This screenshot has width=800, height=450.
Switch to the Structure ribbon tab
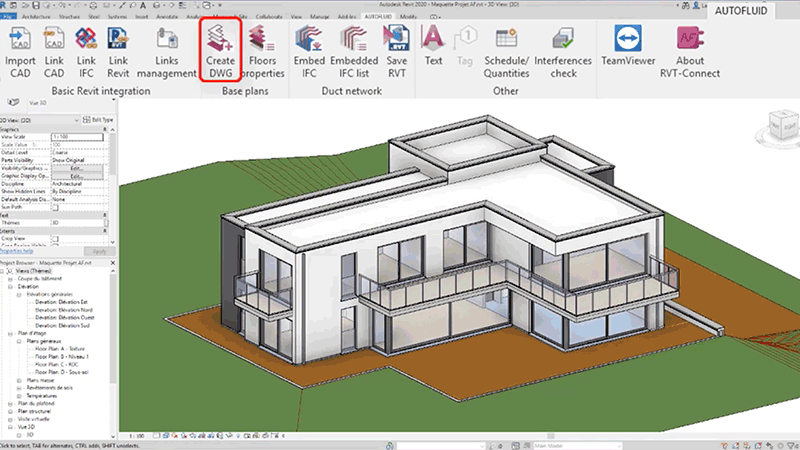coord(69,17)
